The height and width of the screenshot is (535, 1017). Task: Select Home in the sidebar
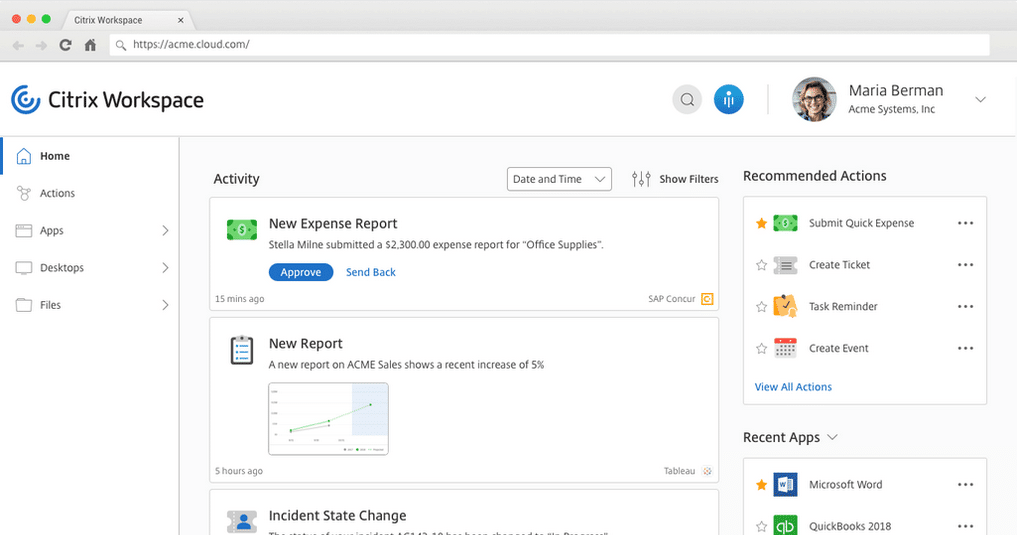coord(90,156)
